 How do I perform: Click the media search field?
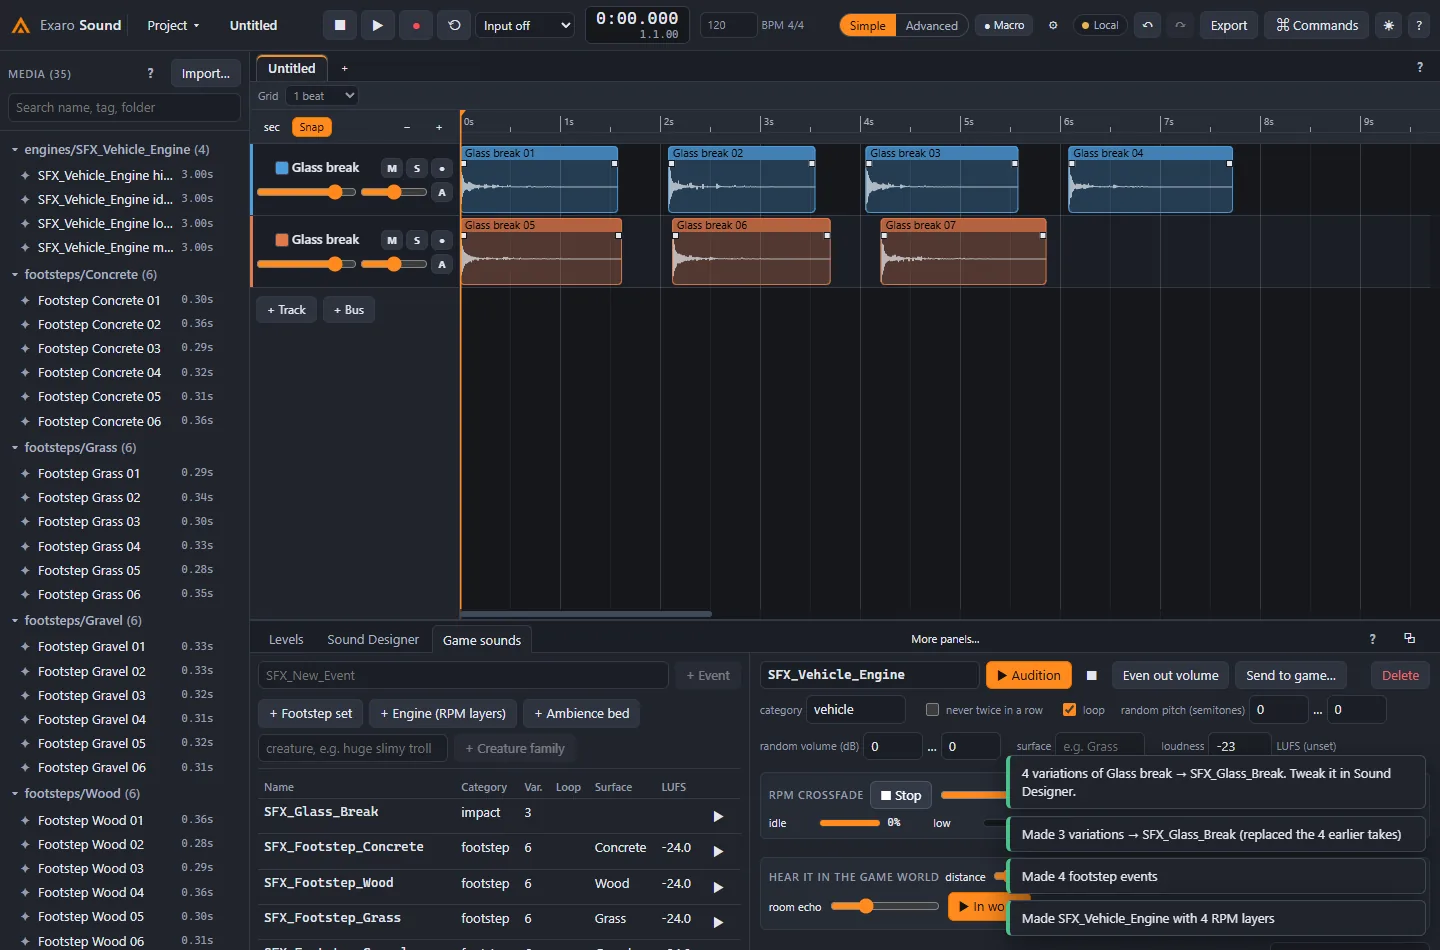(124, 108)
